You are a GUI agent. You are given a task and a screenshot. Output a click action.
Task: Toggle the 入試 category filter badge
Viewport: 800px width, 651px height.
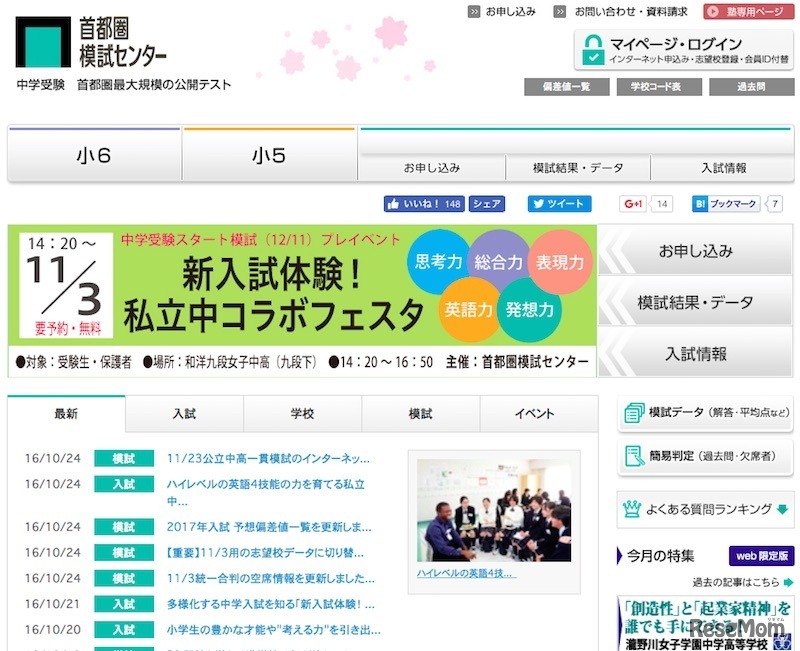coord(123,484)
